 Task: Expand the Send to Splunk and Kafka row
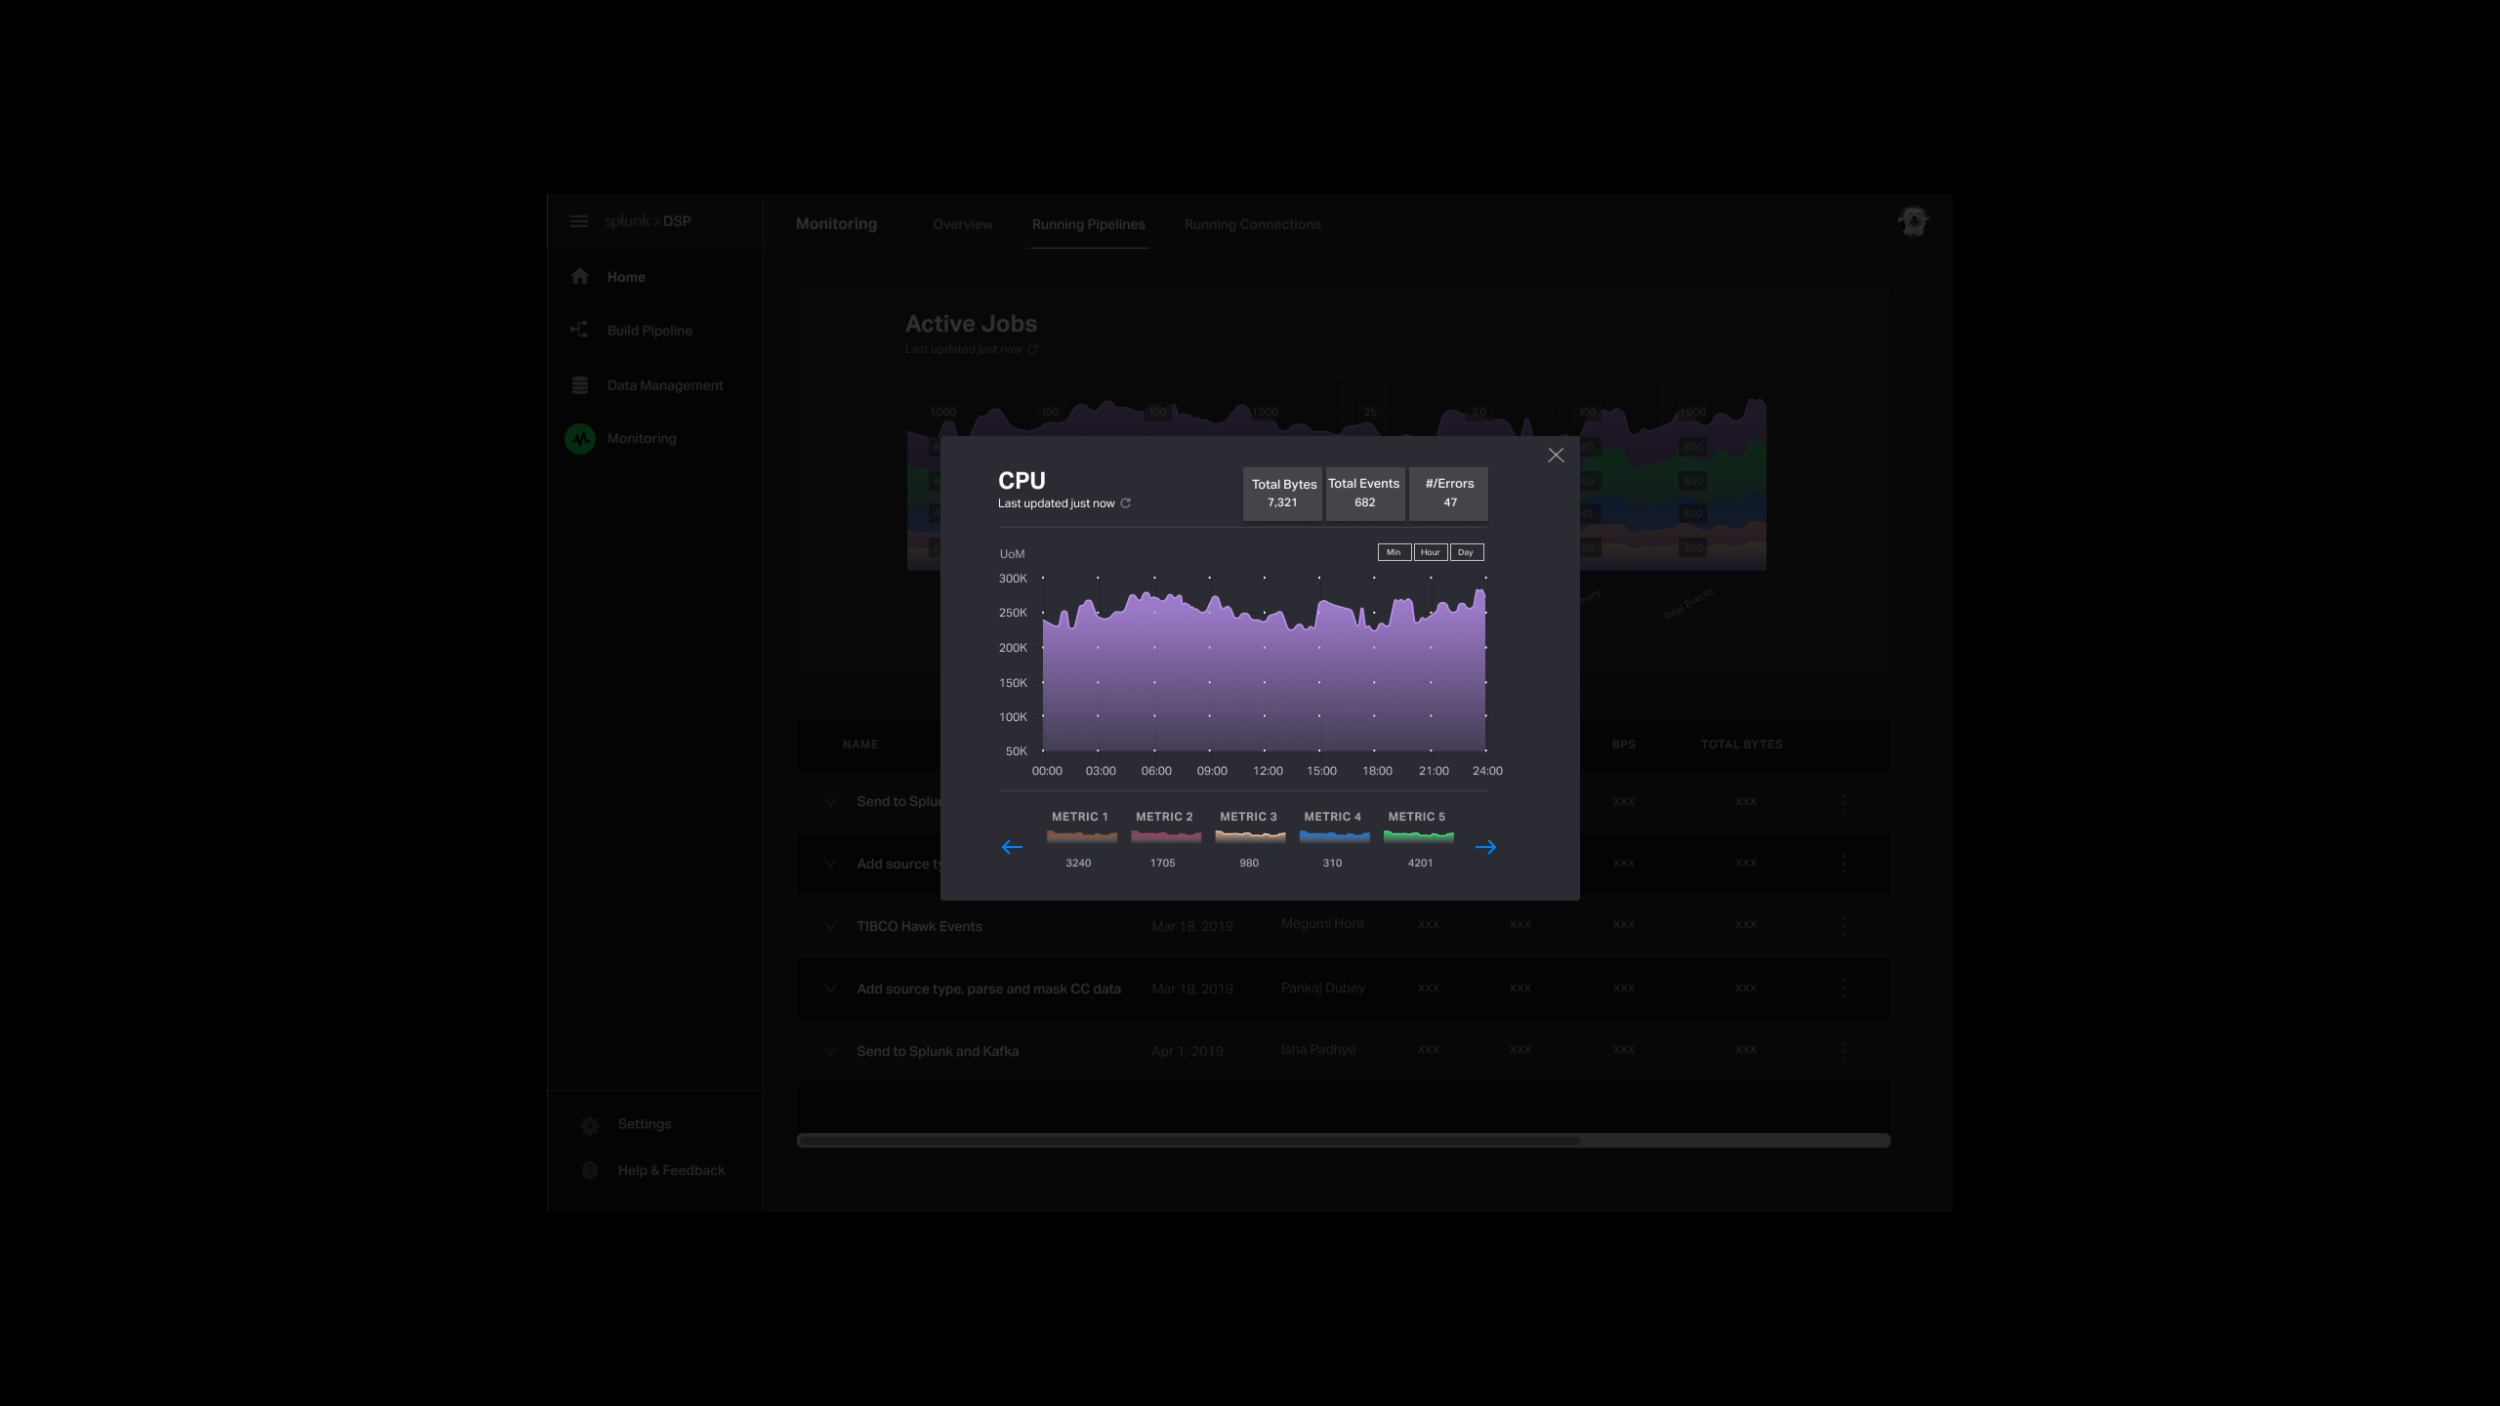830,1051
